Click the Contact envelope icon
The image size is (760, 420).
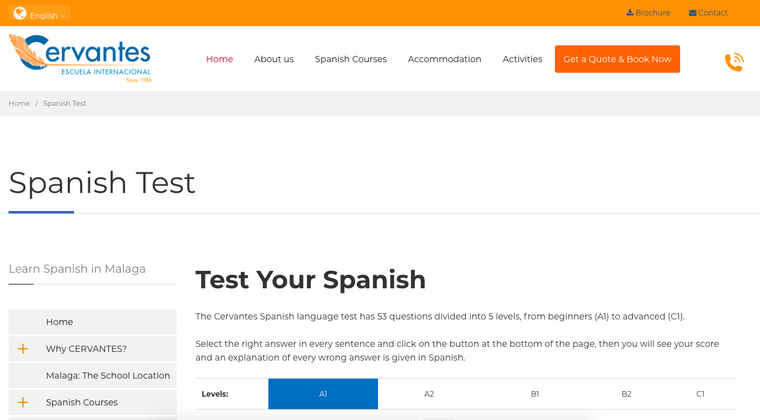[x=692, y=13]
